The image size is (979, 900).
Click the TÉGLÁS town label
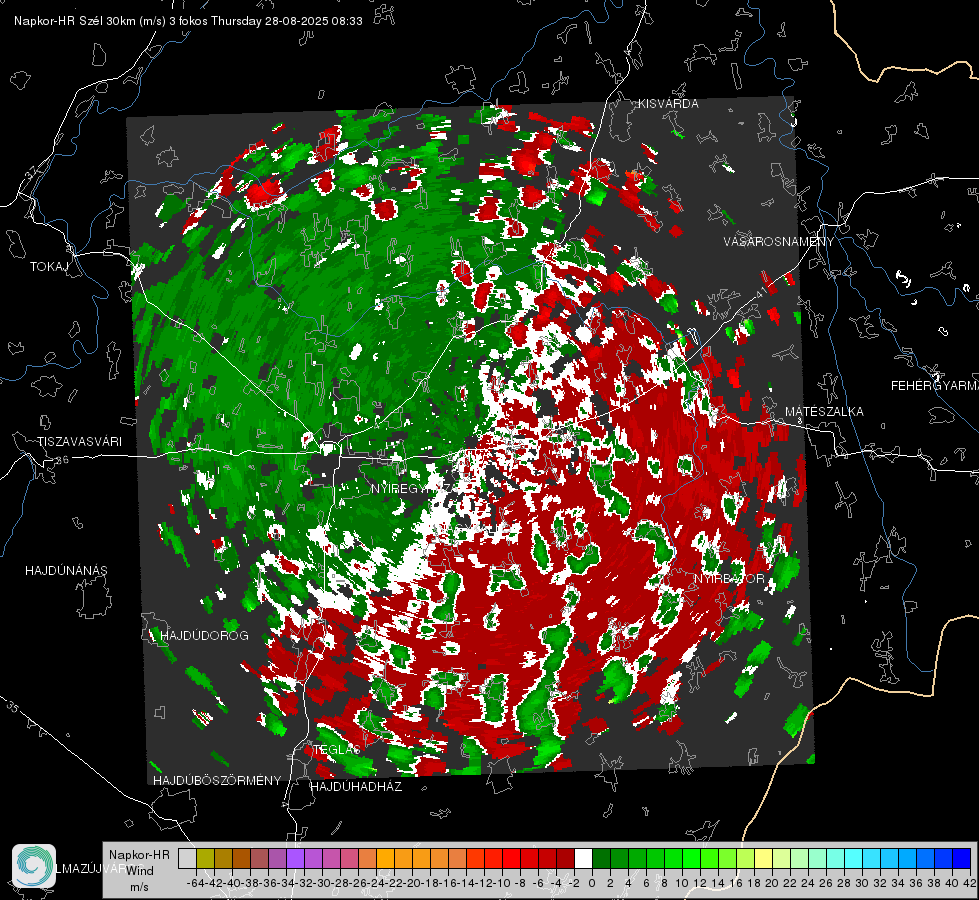[337, 750]
